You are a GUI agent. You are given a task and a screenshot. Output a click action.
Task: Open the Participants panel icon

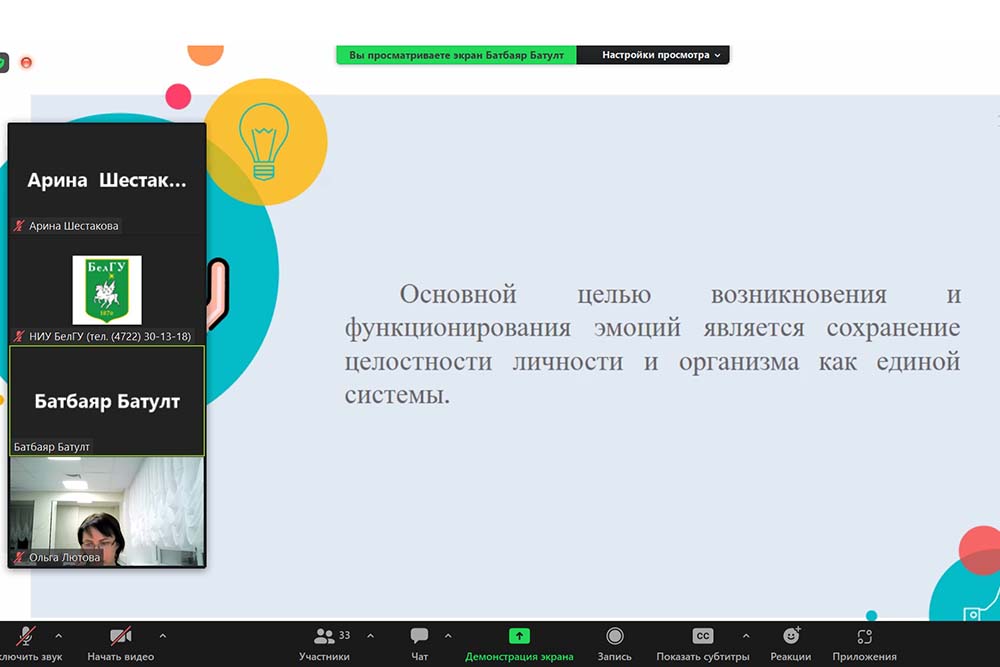click(x=324, y=636)
